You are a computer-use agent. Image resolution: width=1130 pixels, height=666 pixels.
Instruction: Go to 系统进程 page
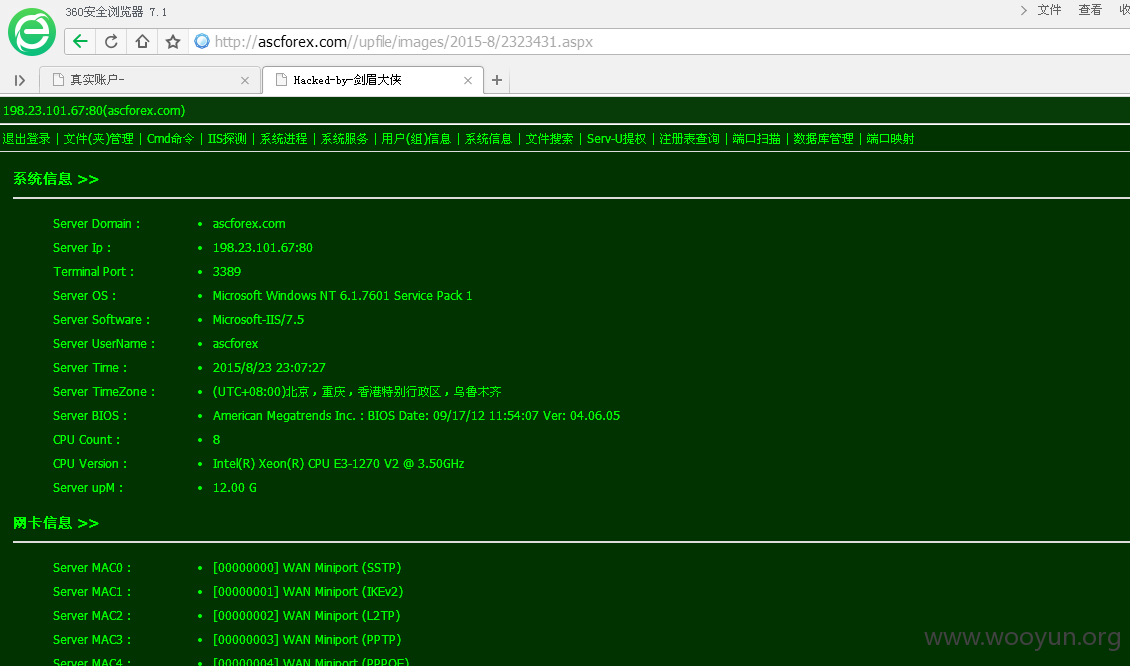283,138
